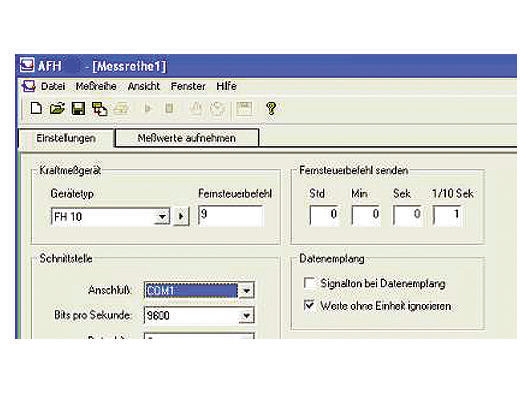Click the AFH icon left of Datei
The height and width of the screenshot is (413, 531).
(x=28, y=86)
